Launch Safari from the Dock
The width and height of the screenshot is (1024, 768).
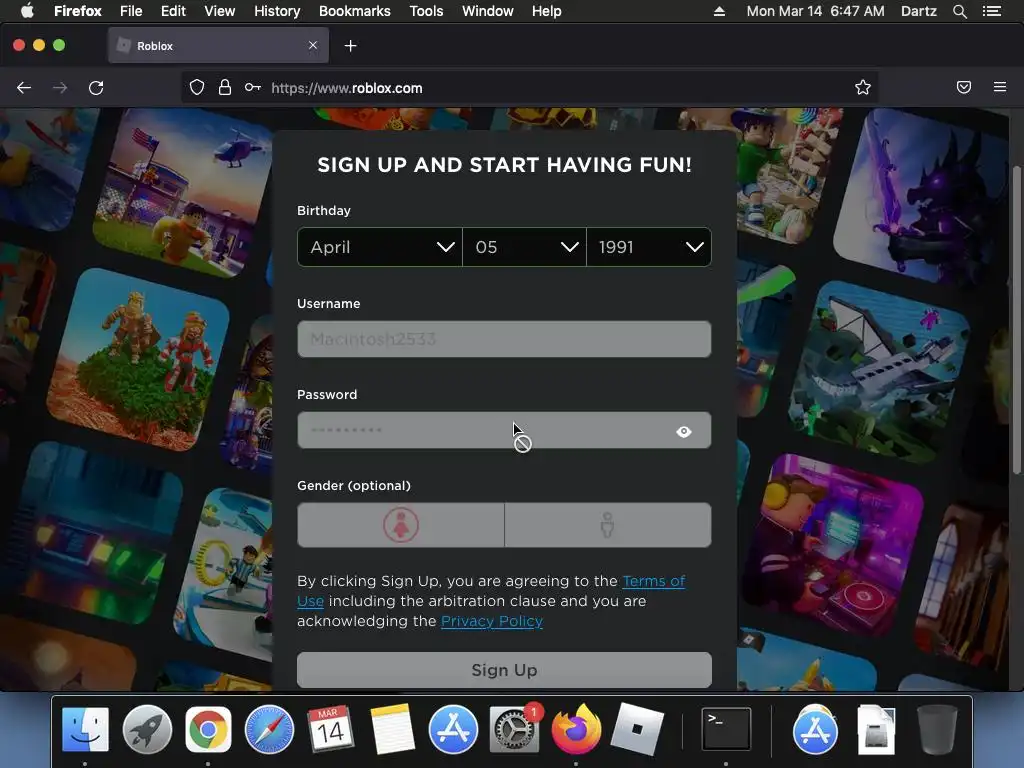[x=269, y=729]
